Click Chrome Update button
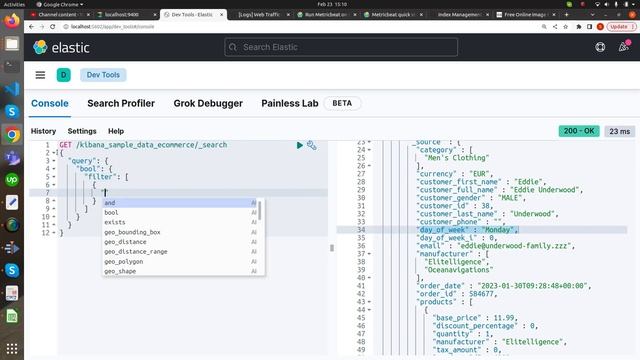 pyautogui.click(x=621, y=27)
